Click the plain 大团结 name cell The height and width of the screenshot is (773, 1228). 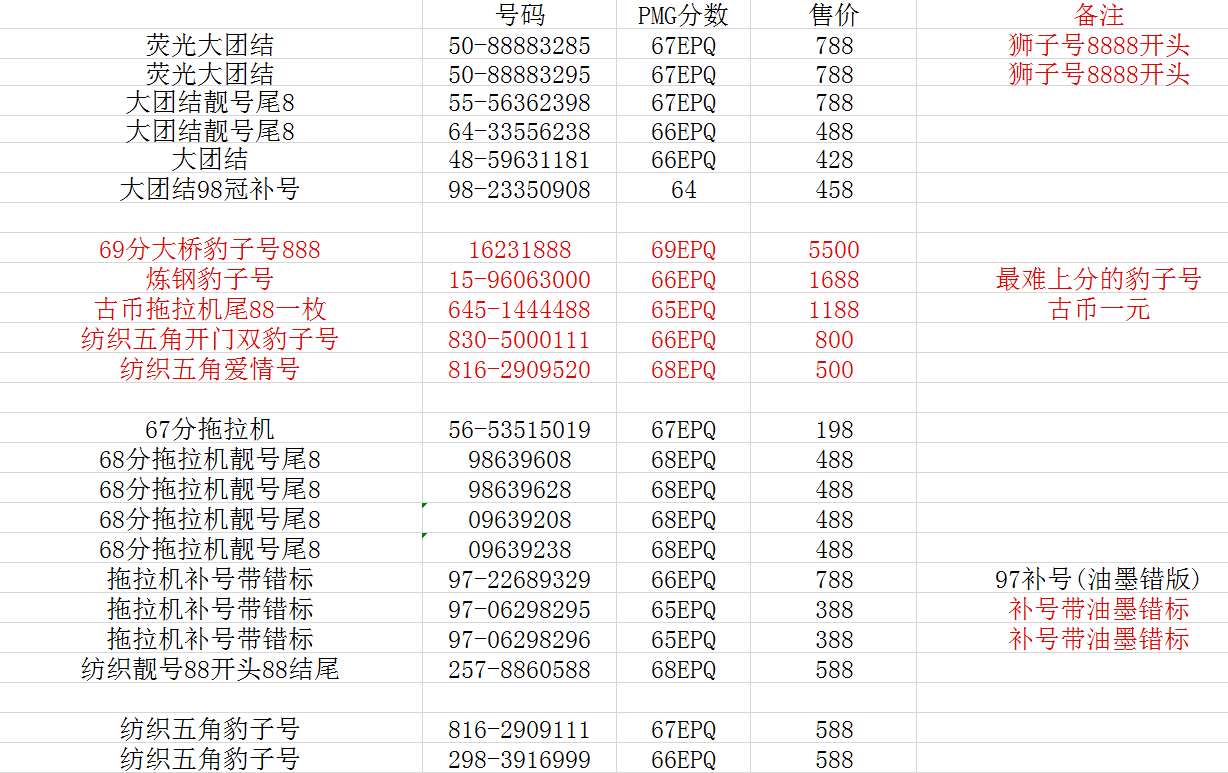210,159
